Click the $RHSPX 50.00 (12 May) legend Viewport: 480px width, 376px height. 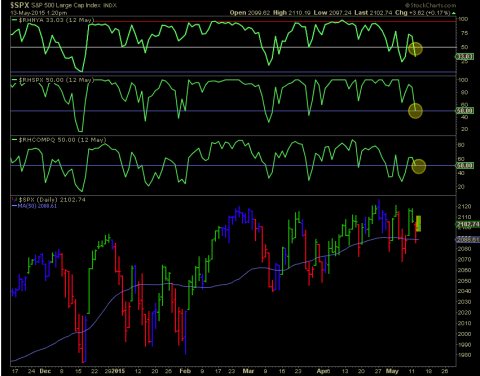pos(56,80)
